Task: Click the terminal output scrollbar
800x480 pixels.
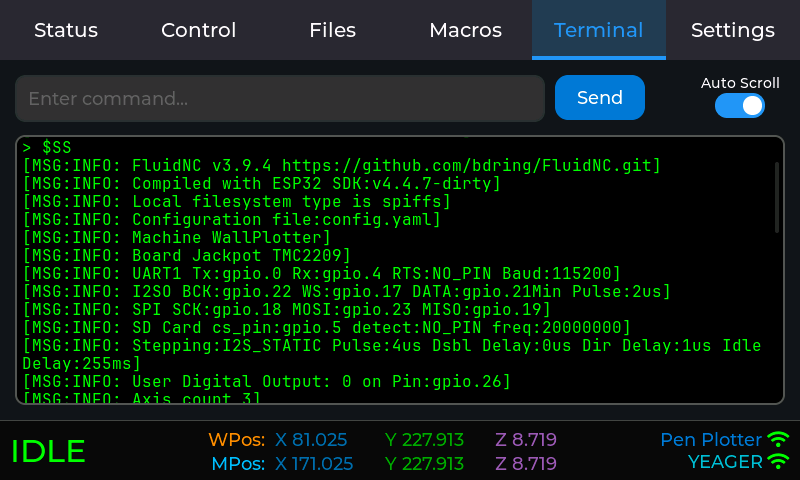Action: pos(777,197)
